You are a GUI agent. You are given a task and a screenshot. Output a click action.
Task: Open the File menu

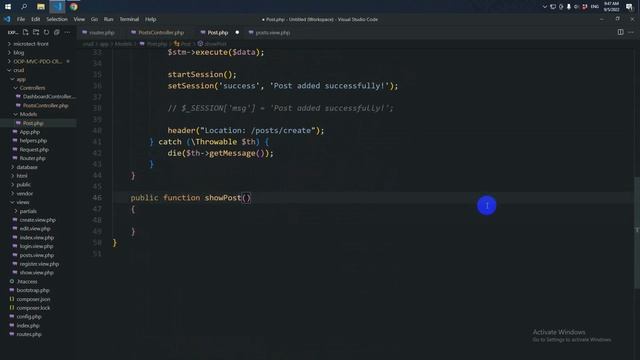21,19
